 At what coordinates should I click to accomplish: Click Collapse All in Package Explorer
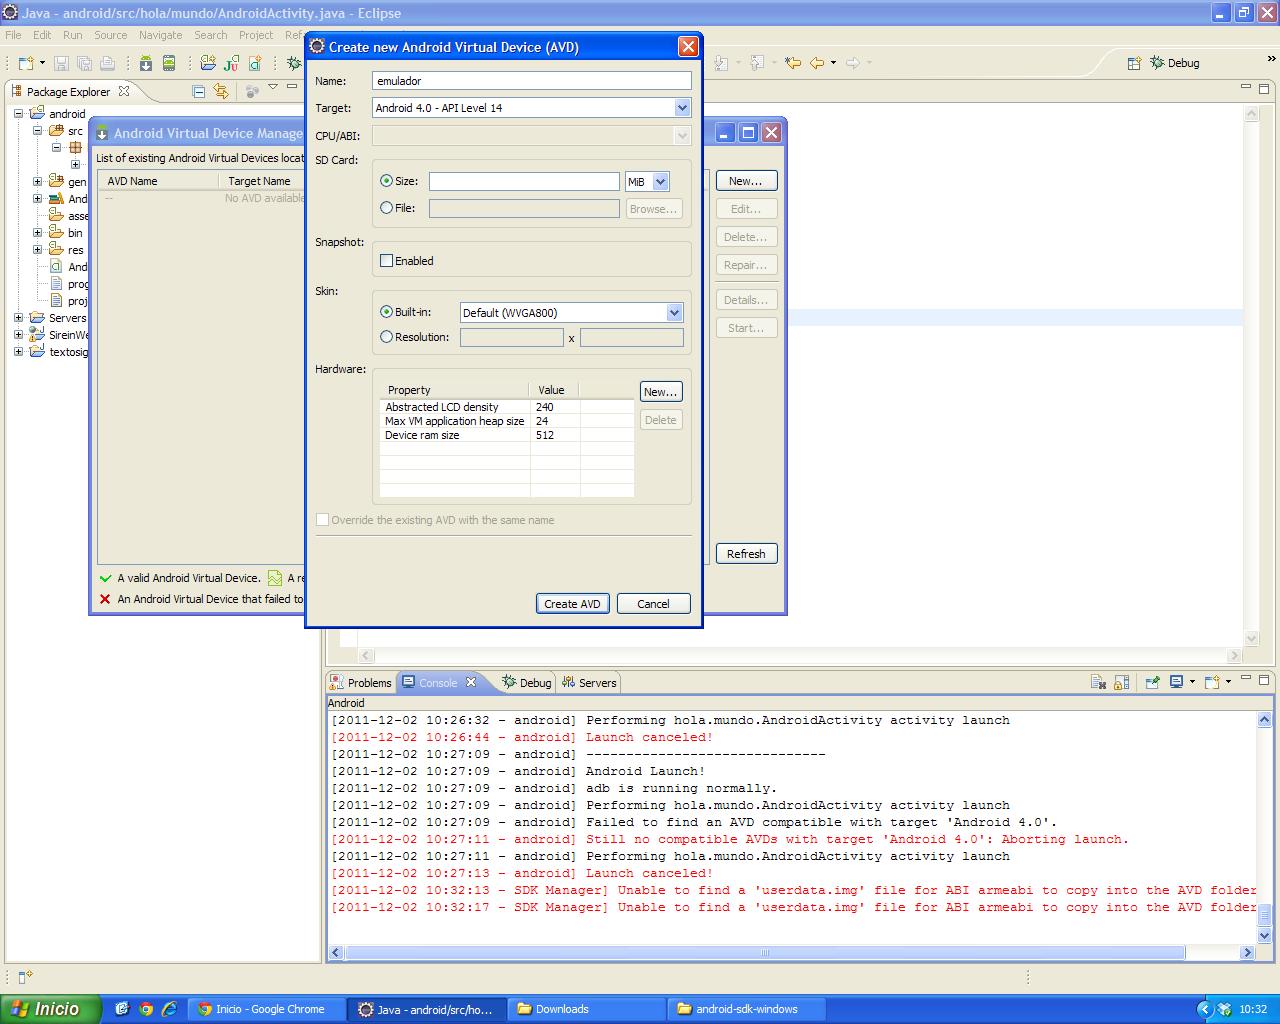pos(198,91)
